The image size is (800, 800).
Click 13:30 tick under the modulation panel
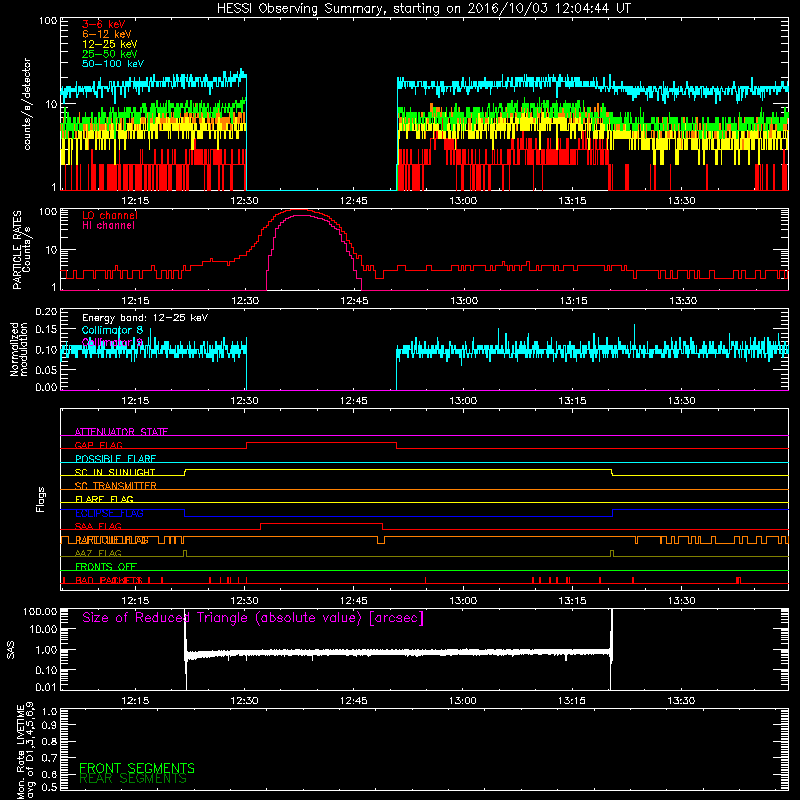point(682,401)
